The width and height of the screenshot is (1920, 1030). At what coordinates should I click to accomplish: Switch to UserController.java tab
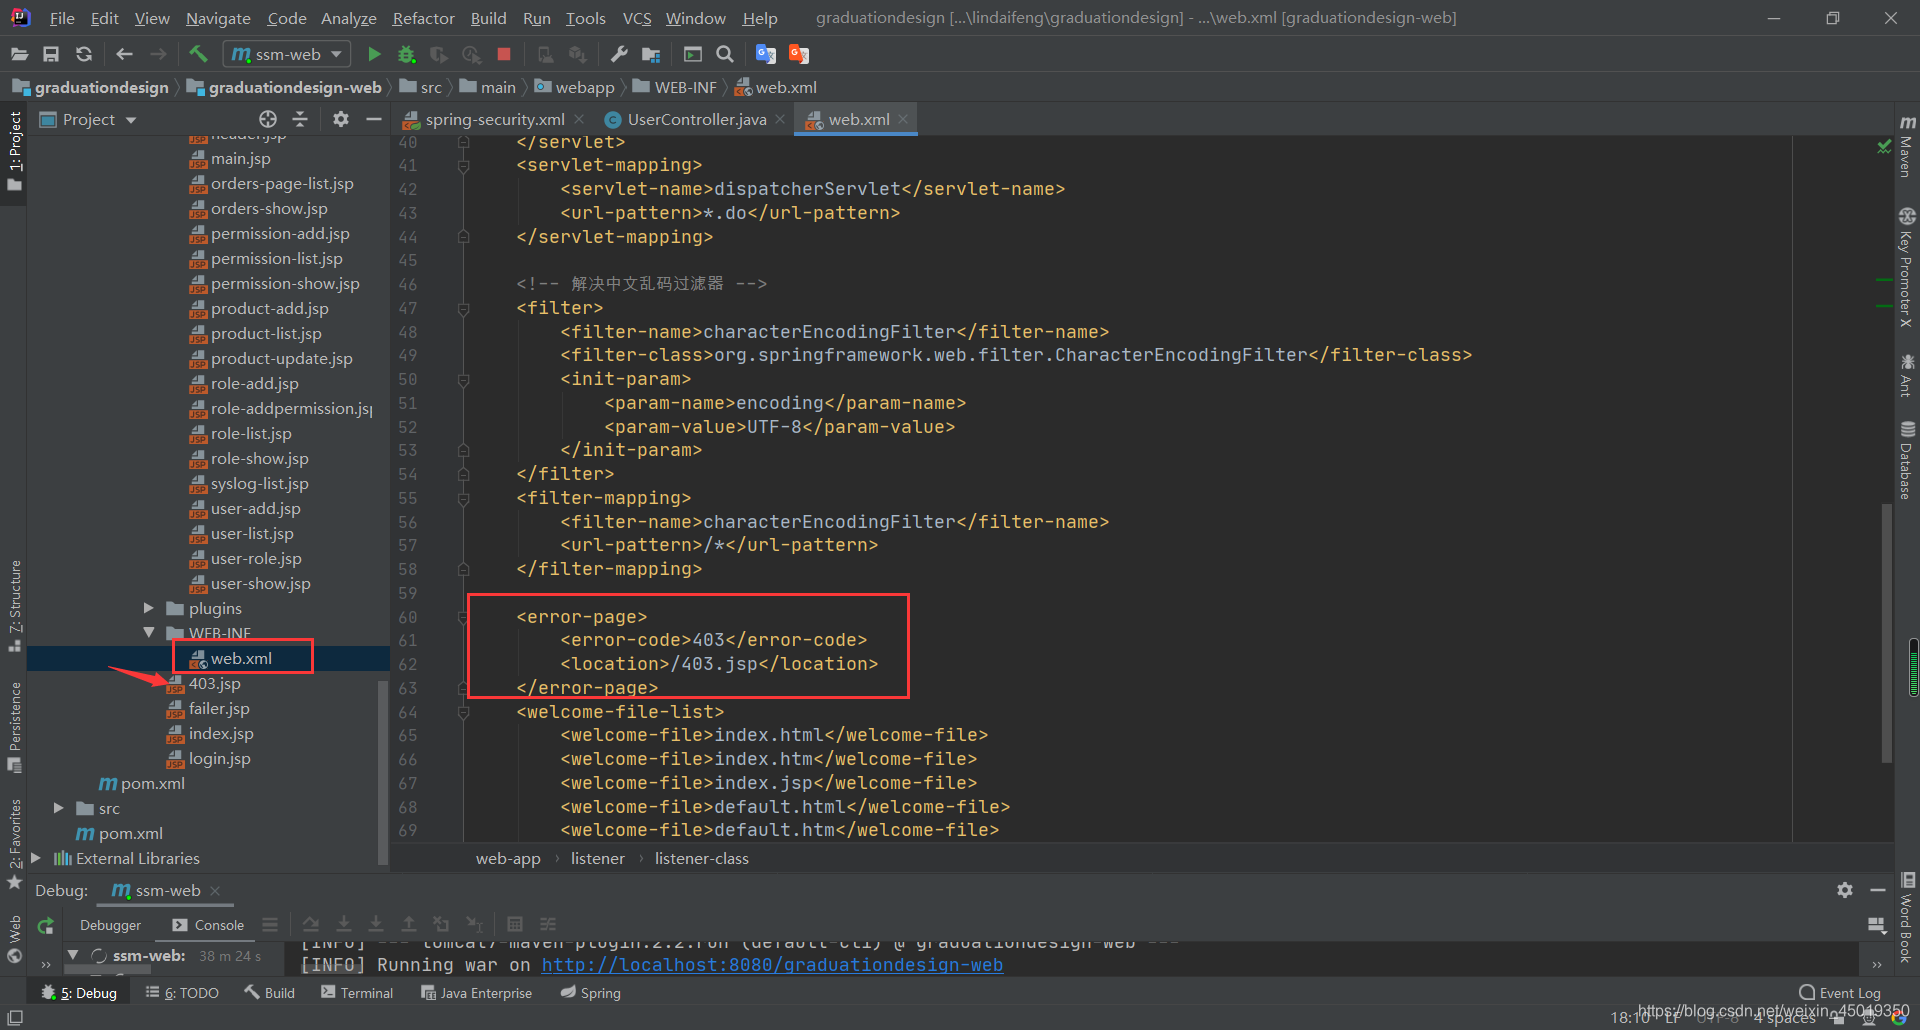[696, 119]
